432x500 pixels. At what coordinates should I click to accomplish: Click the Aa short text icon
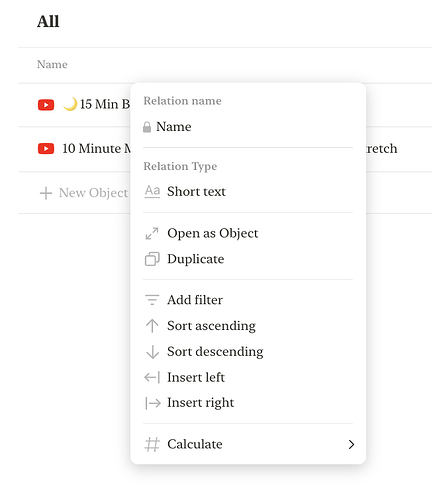click(152, 192)
